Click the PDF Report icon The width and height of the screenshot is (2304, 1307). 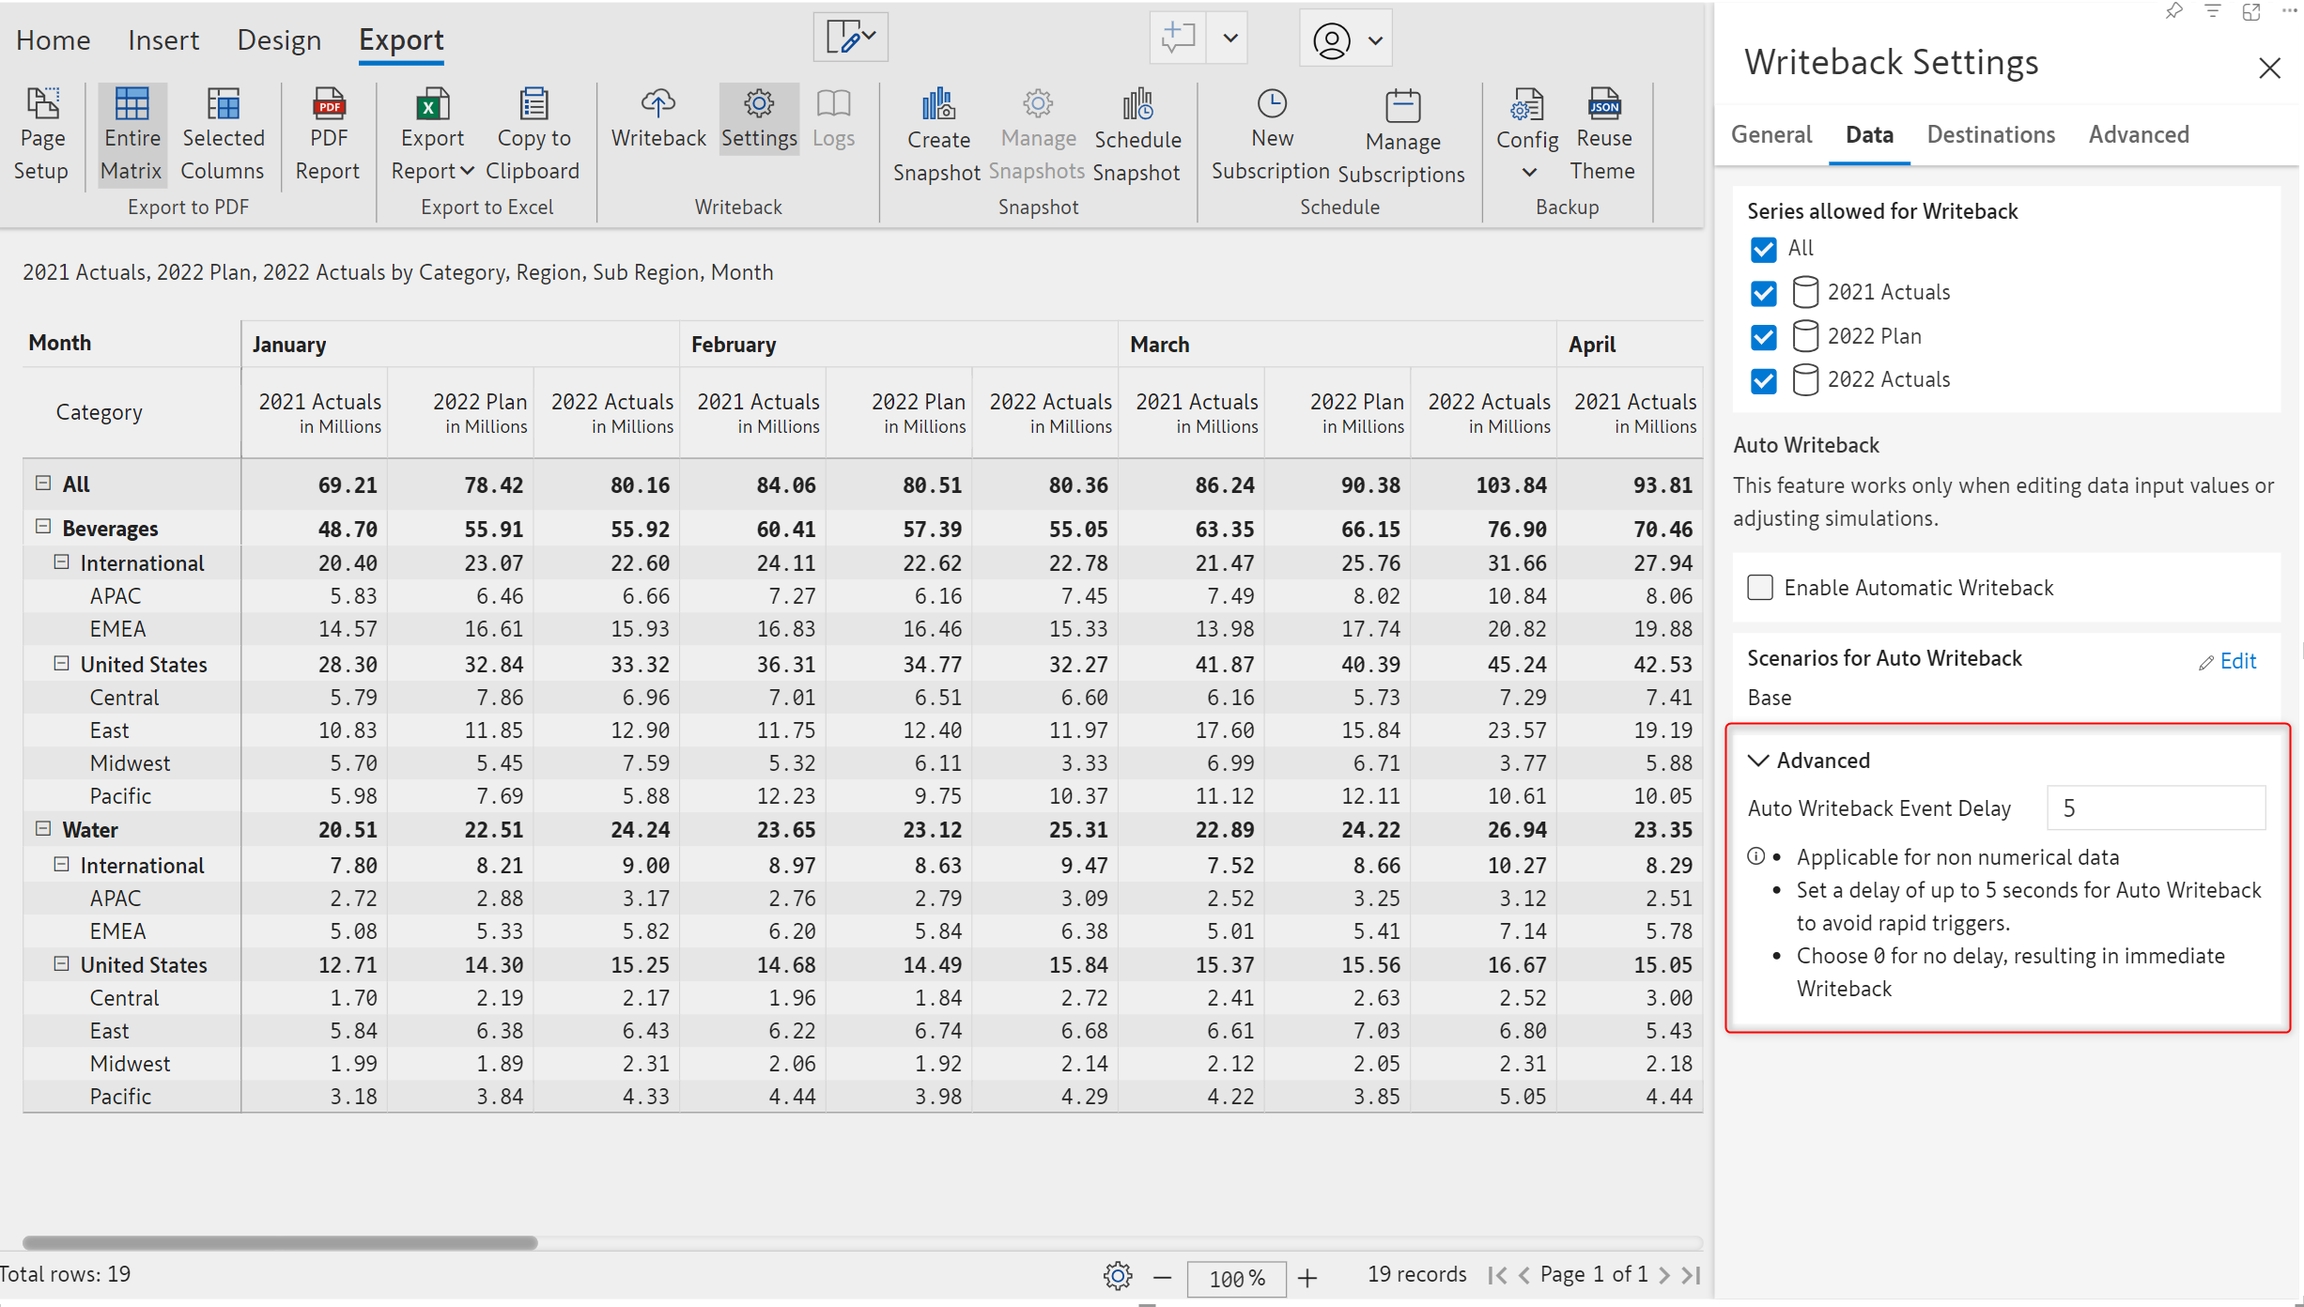pos(328,105)
